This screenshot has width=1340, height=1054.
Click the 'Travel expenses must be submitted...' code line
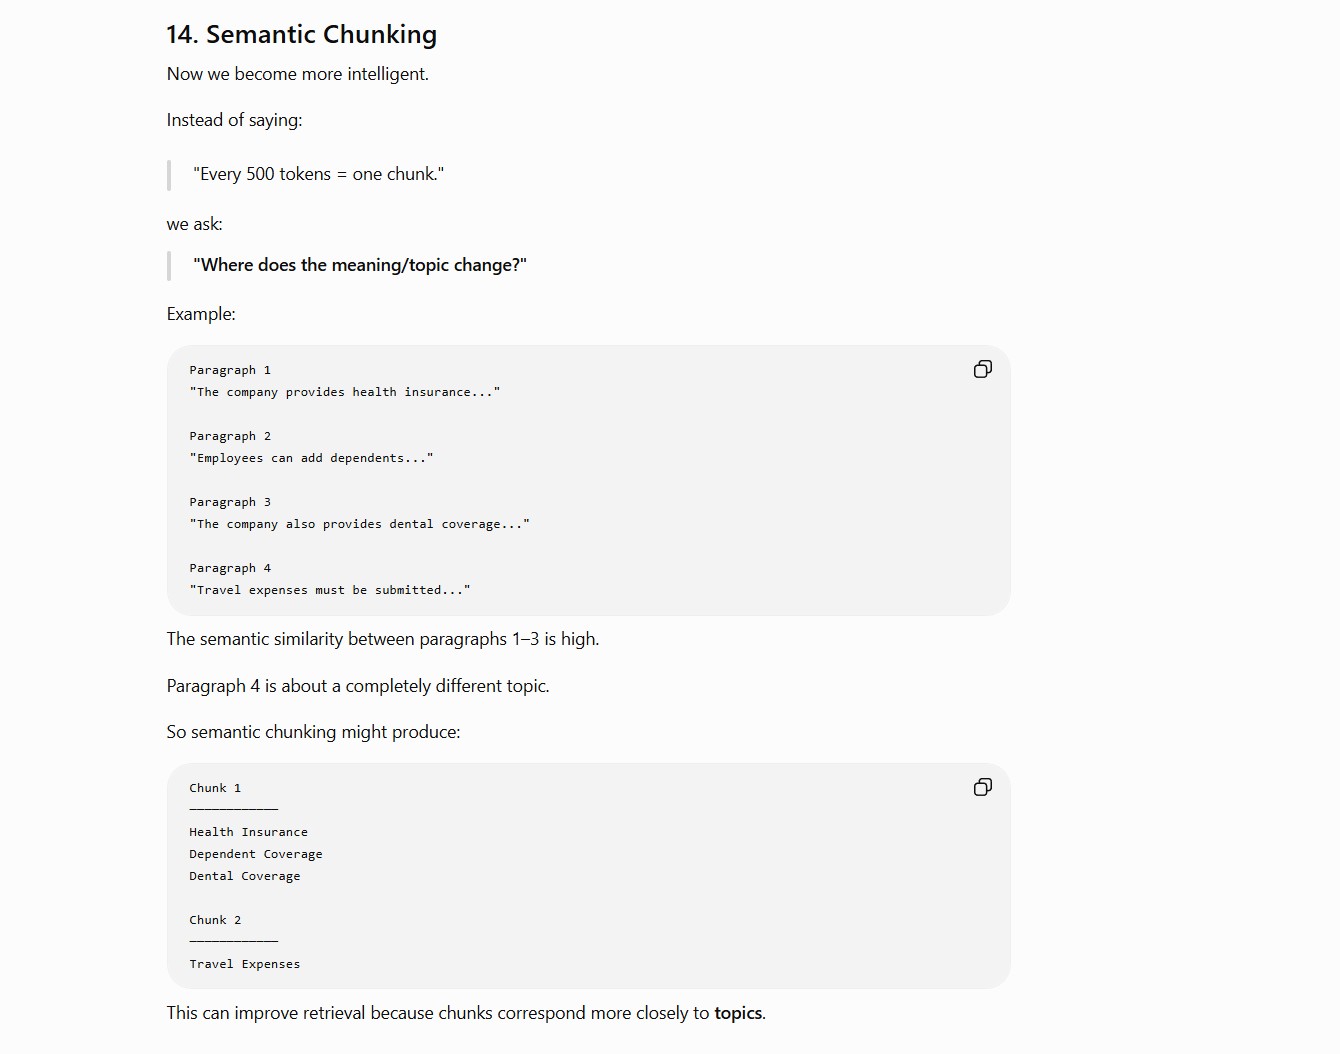click(x=330, y=590)
